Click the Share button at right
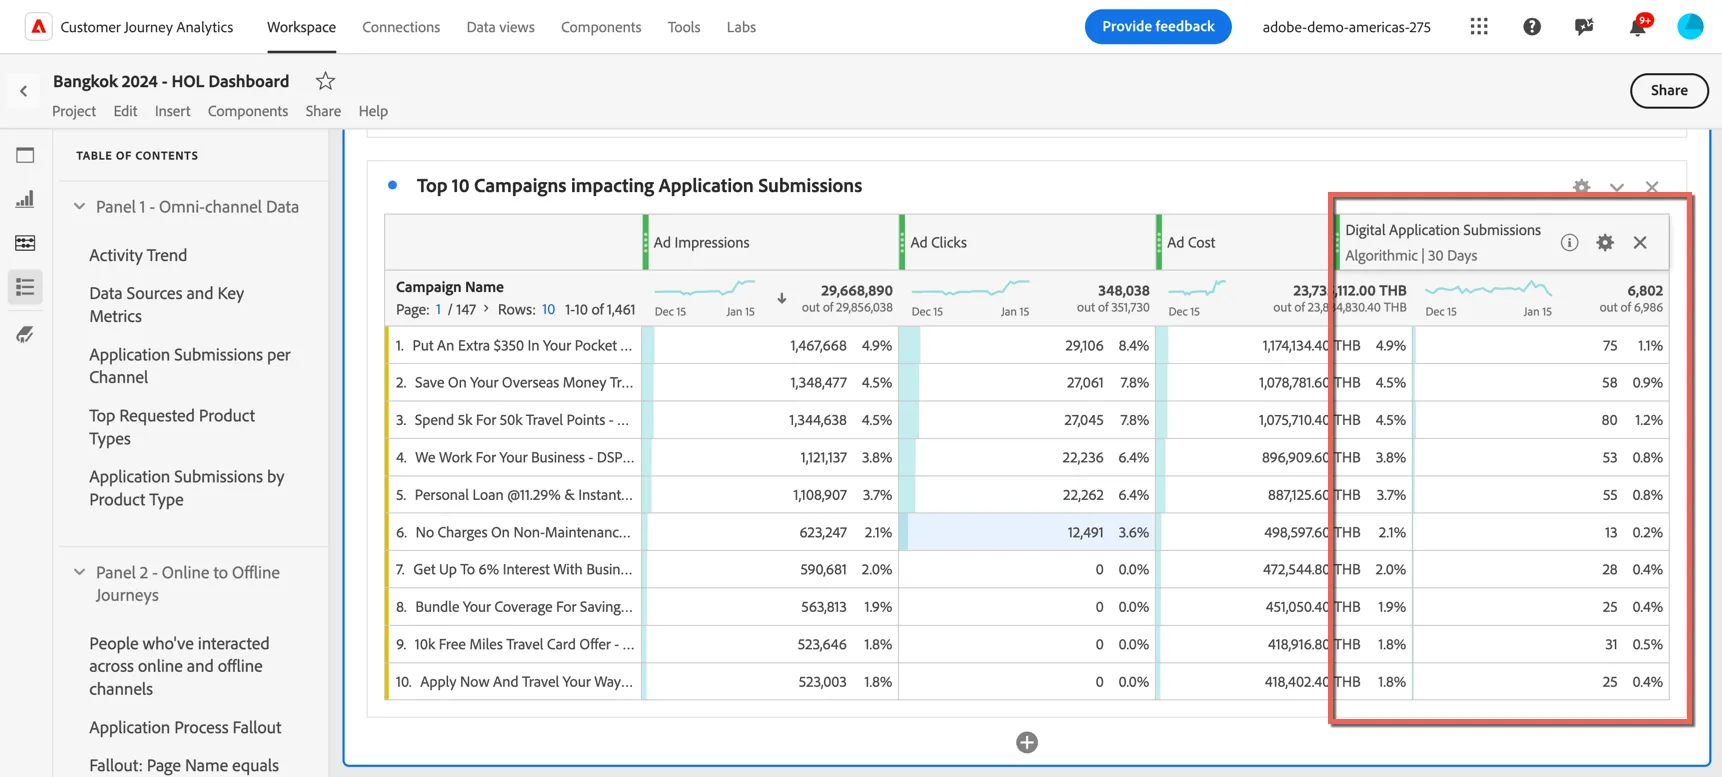The image size is (1722, 777). tap(1669, 90)
